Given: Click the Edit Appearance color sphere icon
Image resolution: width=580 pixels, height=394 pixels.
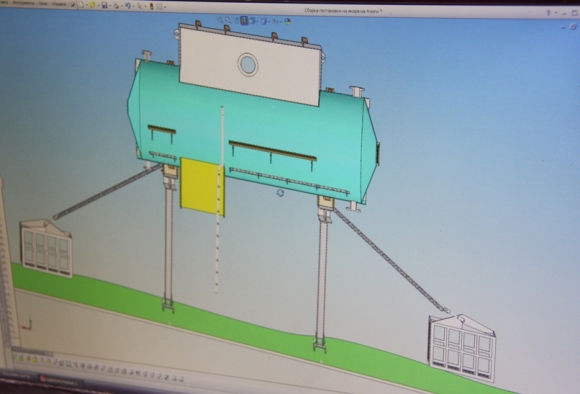Looking at the screenshot, I should point(287,21).
